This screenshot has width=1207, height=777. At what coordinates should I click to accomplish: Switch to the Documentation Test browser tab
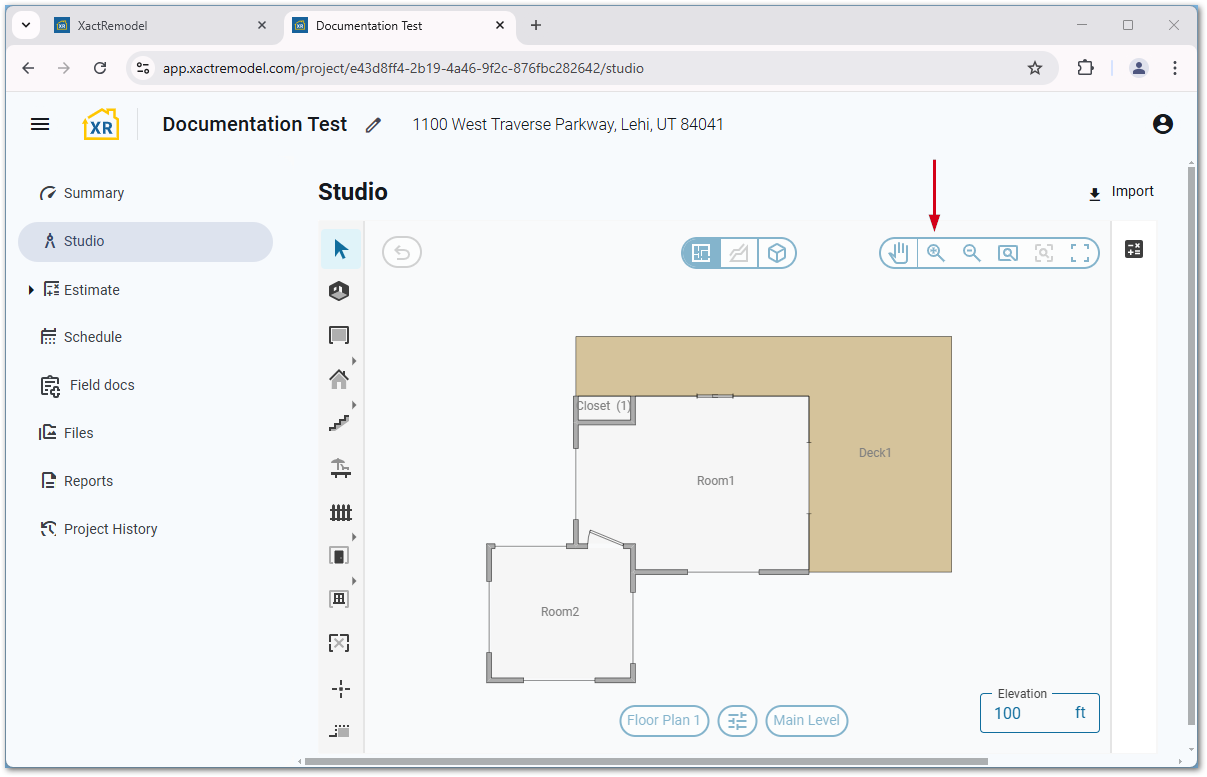point(399,26)
